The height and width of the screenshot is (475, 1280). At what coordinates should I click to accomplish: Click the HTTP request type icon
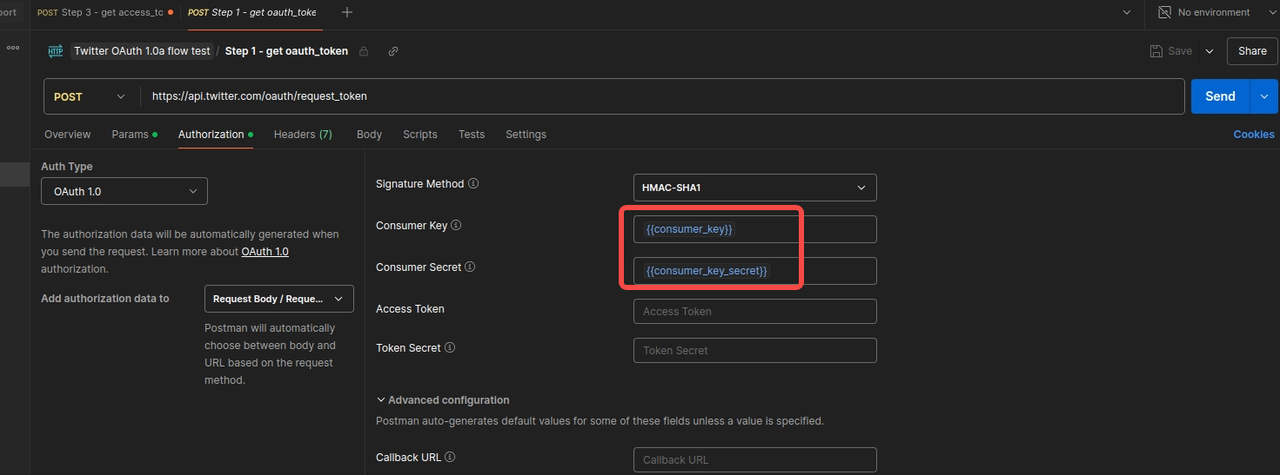point(56,51)
